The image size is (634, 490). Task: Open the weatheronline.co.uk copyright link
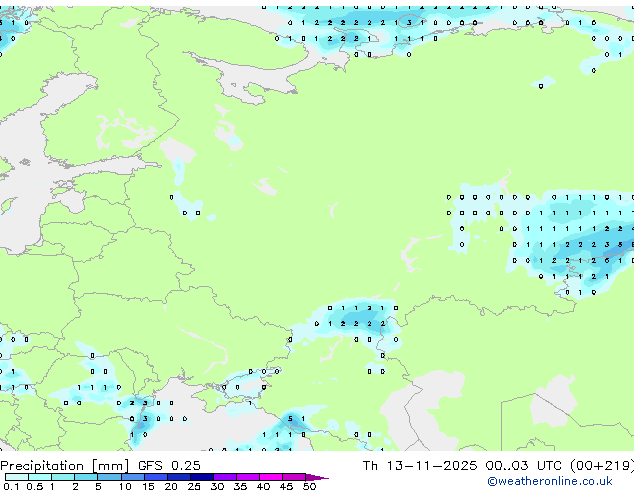[x=550, y=481]
